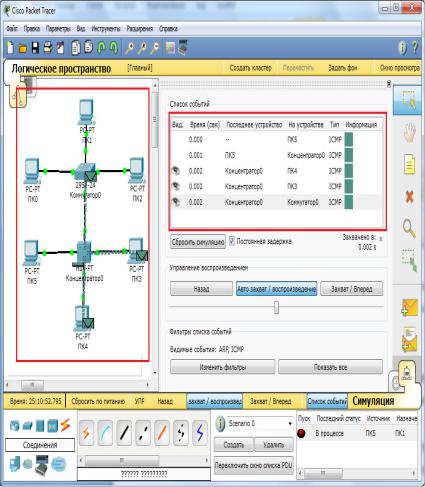425x487 pixels.
Task: Toggle eye icon for Концентратор0 to ПК4 event
Action: (176, 171)
